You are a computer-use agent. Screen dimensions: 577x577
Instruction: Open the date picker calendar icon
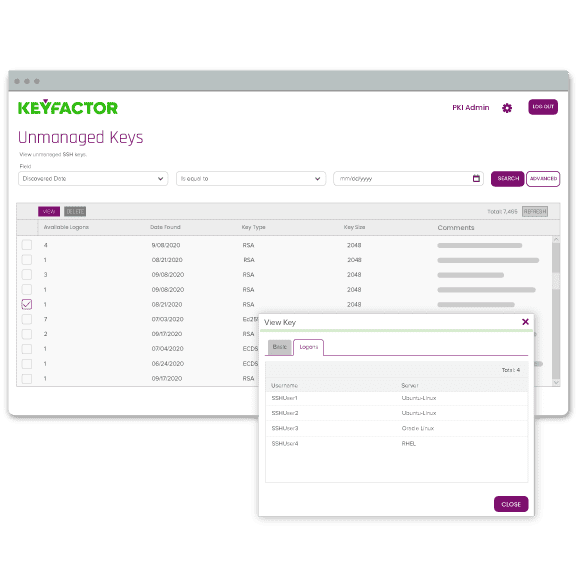(476, 178)
